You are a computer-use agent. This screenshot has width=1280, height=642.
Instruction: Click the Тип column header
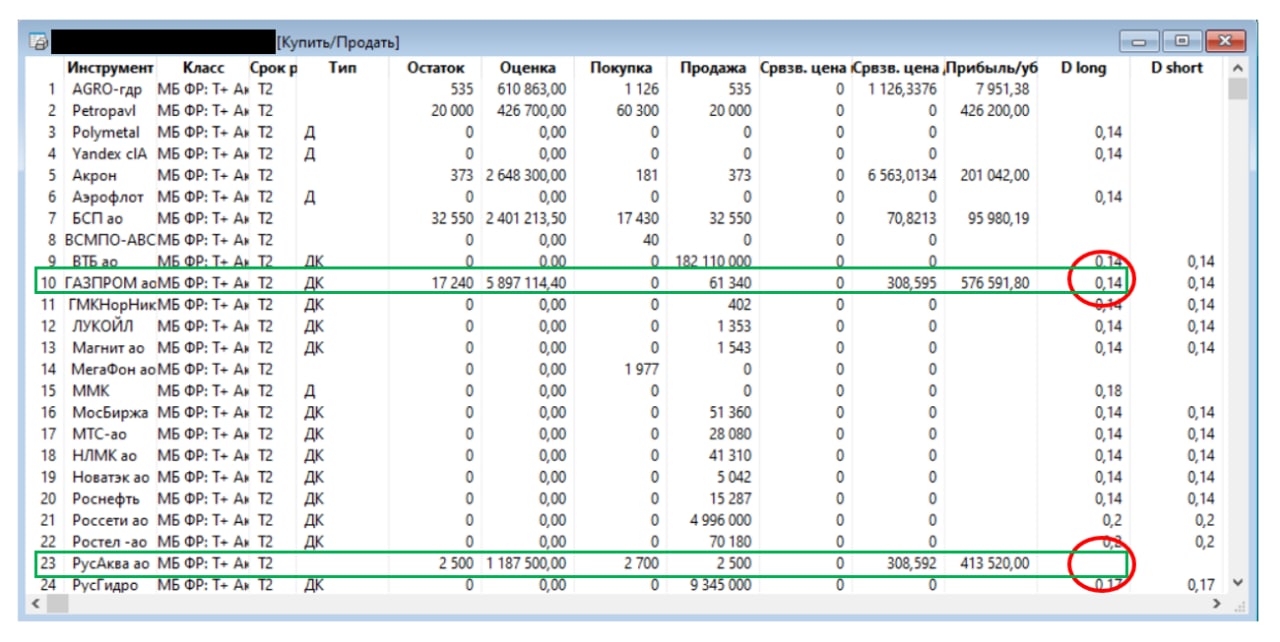[x=342, y=68]
